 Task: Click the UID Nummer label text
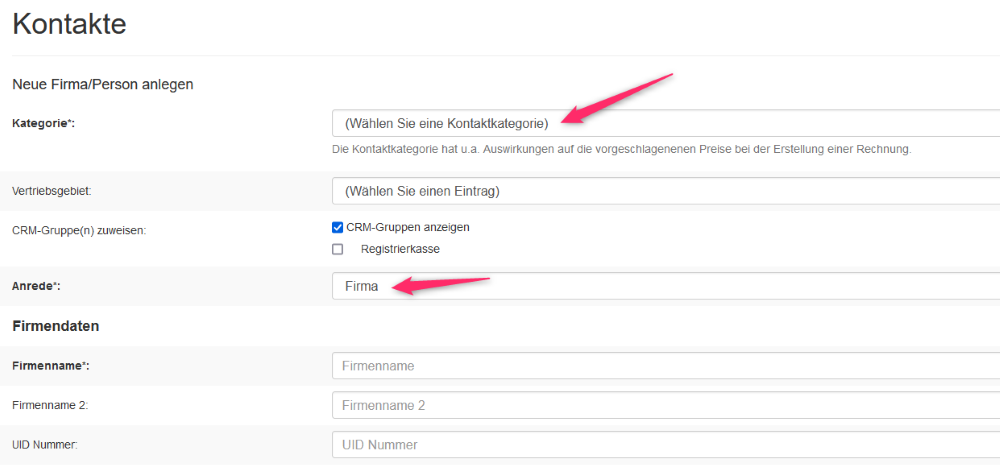pyautogui.click(x=44, y=444)
